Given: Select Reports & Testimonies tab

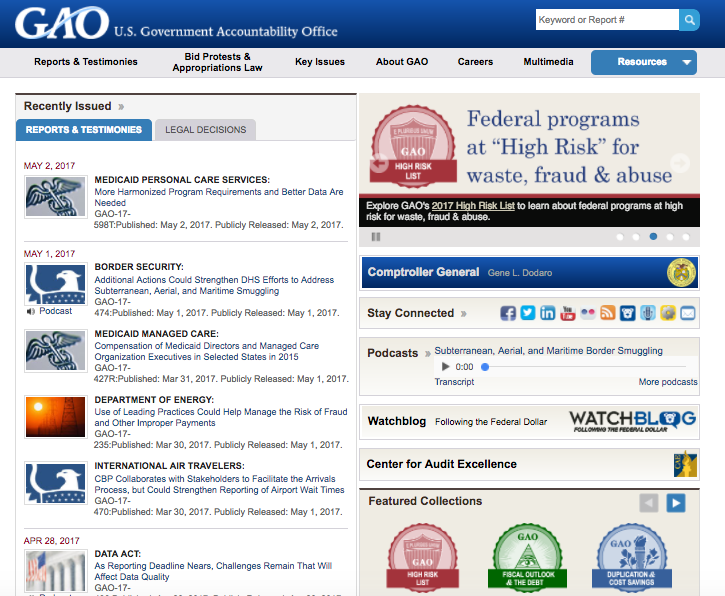Looking at the screenshot, I should [84, 129].
